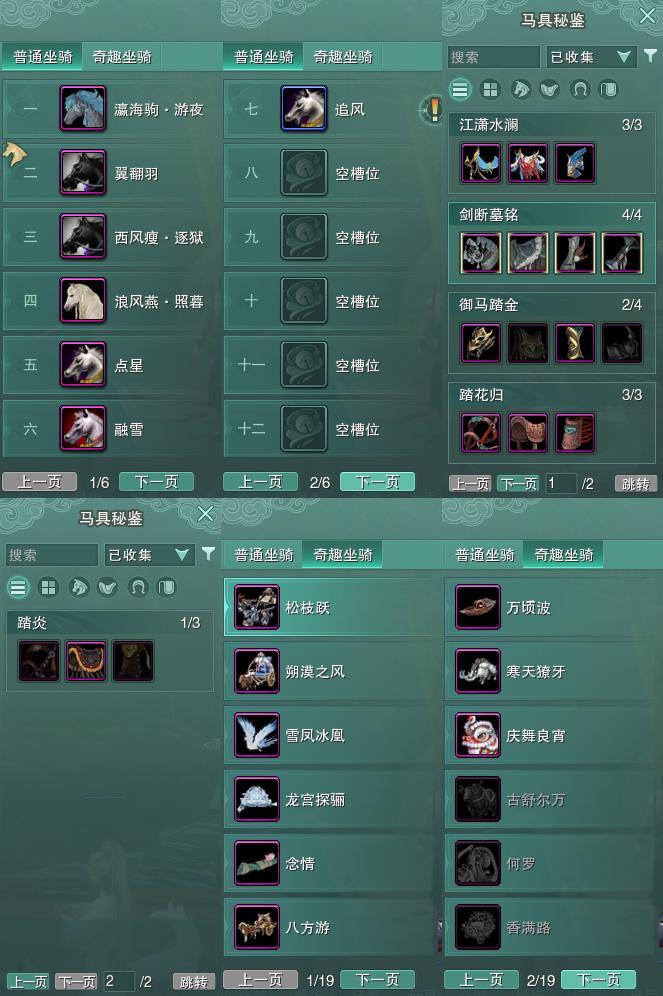Open 已收集 dropdown above 江潇水澜 set
Screen dimensions: 663x996
click(x=591, y=57)
